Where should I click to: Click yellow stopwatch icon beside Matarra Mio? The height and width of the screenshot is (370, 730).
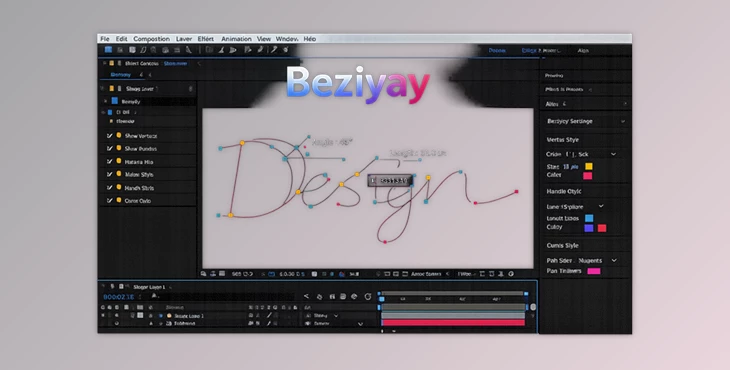pos(119,161)
